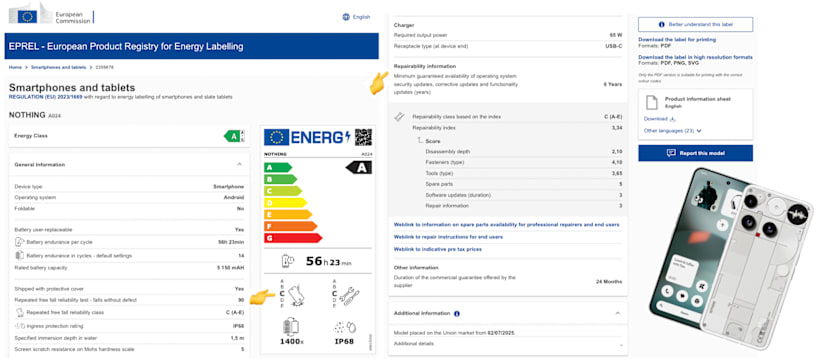Click the repairability class tools icon
Image resolution: width=829 pixels, height=364 pixels.
[x=400, y=117]
